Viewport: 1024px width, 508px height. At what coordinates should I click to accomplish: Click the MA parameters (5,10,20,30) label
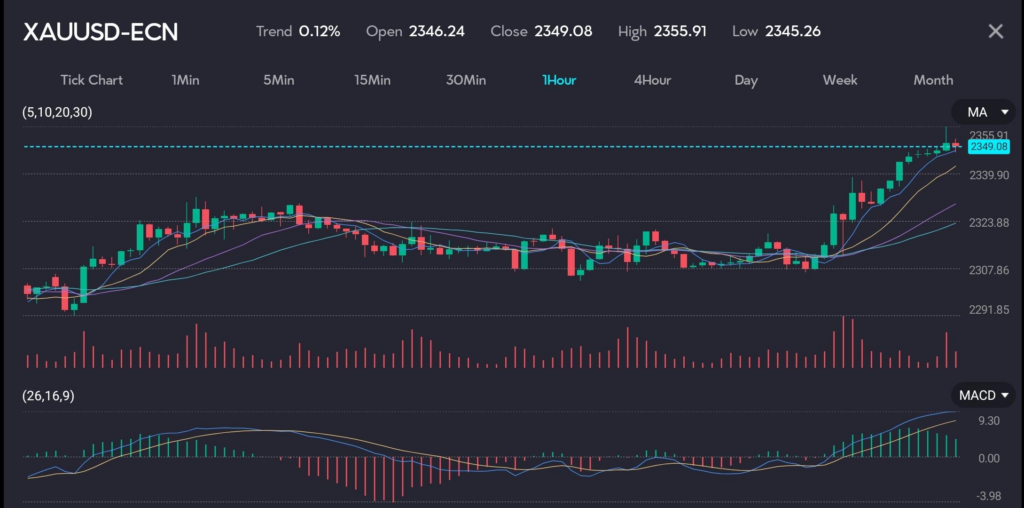click(x=57, y=112)
